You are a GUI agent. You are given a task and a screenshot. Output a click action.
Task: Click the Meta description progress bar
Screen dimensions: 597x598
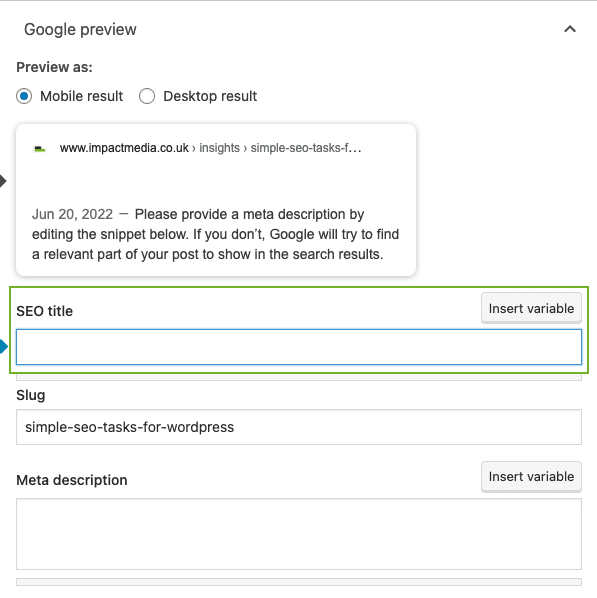[x=299, y=582]
